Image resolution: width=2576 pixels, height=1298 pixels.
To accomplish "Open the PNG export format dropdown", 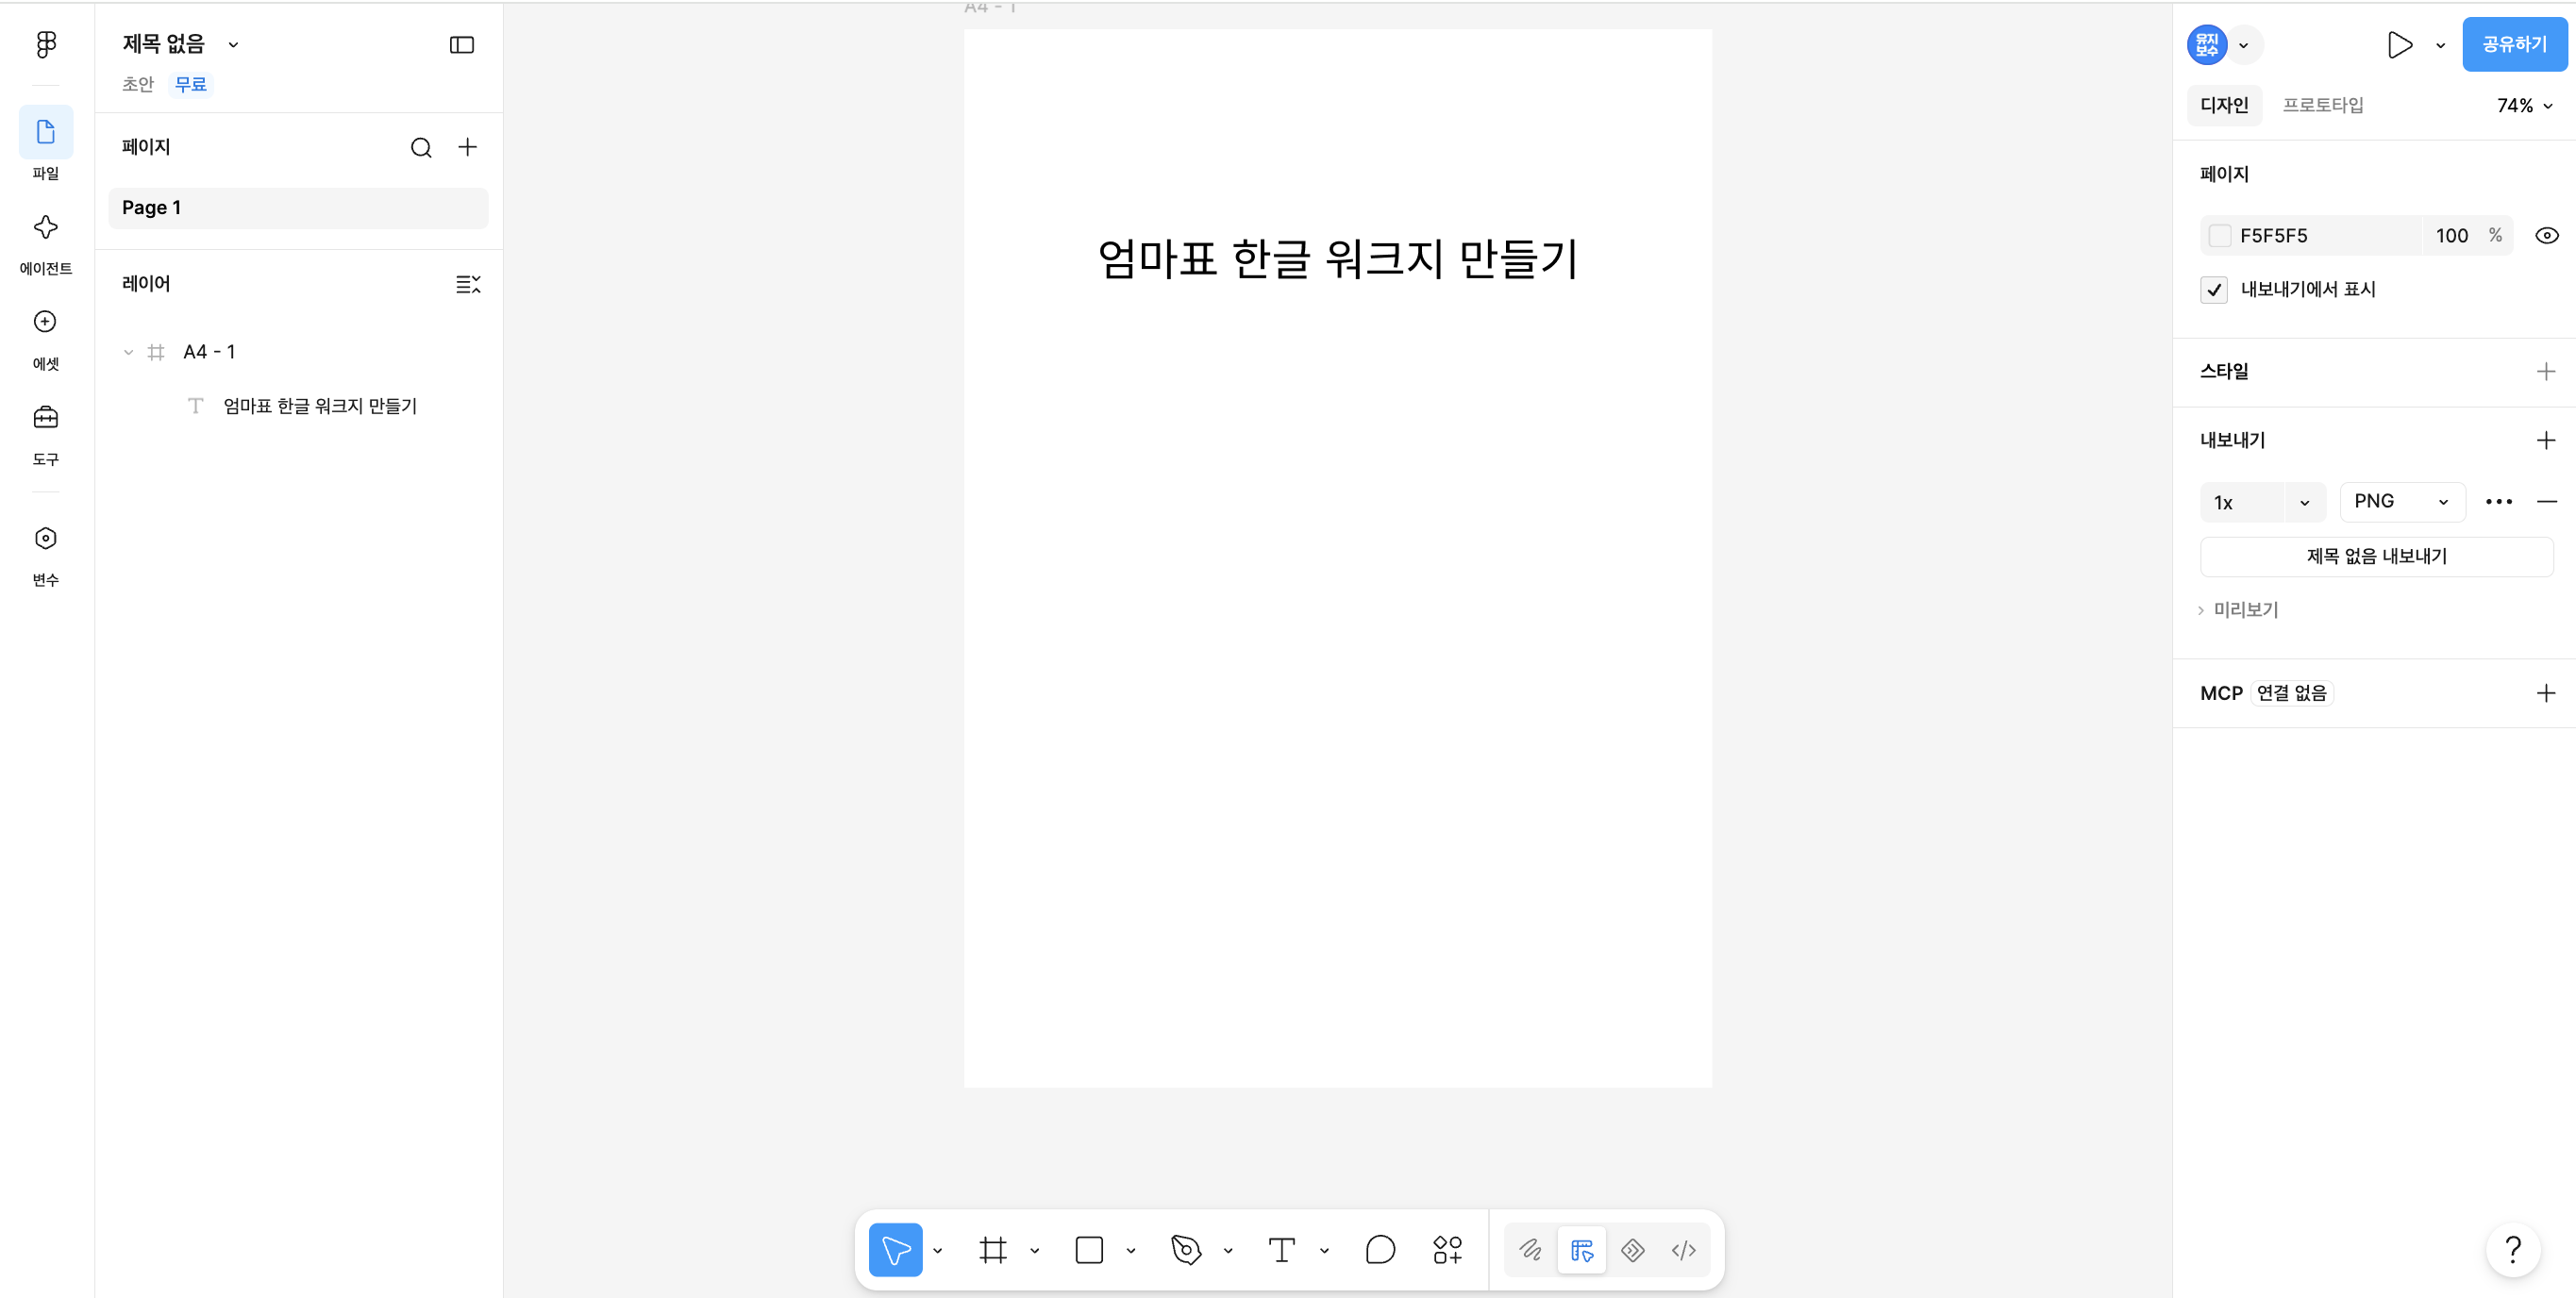I will [2402, 502].
